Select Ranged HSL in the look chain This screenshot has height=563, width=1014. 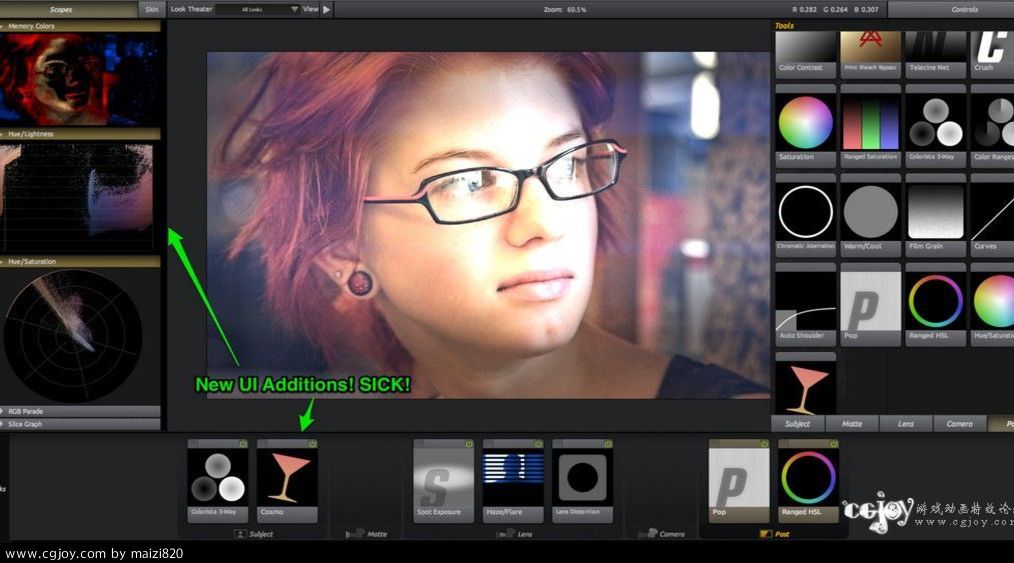(x=808, y=481)
